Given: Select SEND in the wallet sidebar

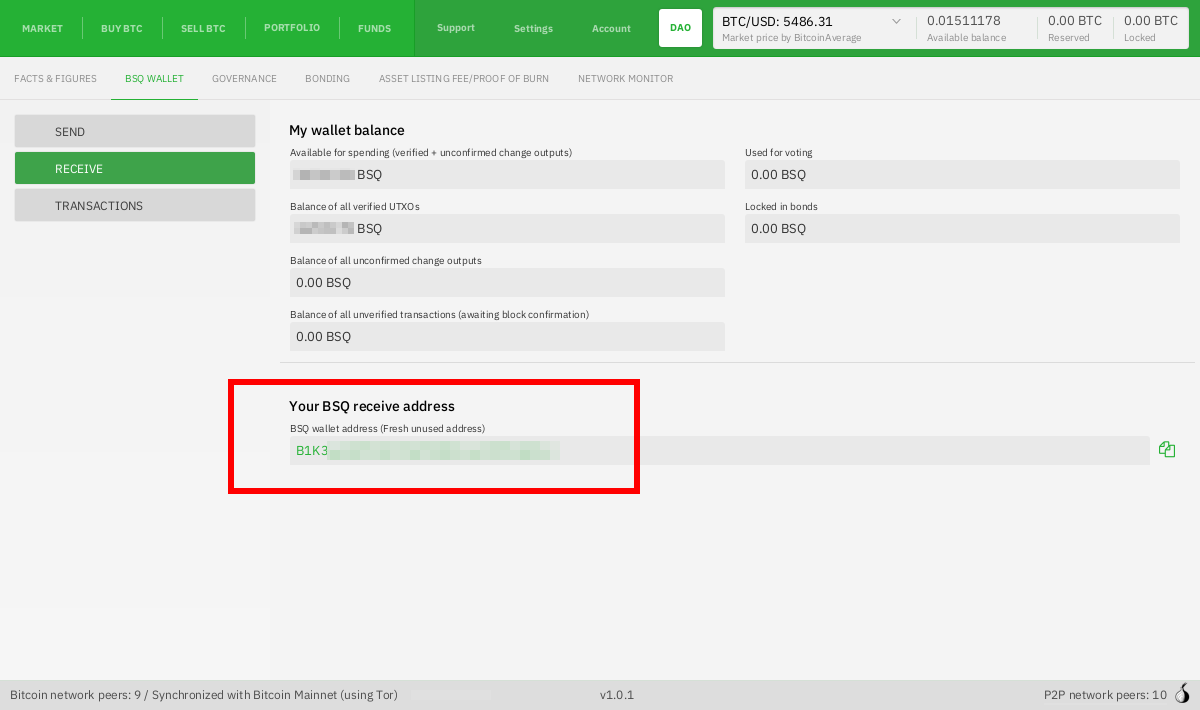Looking at the screenshot, I should 135,132.
